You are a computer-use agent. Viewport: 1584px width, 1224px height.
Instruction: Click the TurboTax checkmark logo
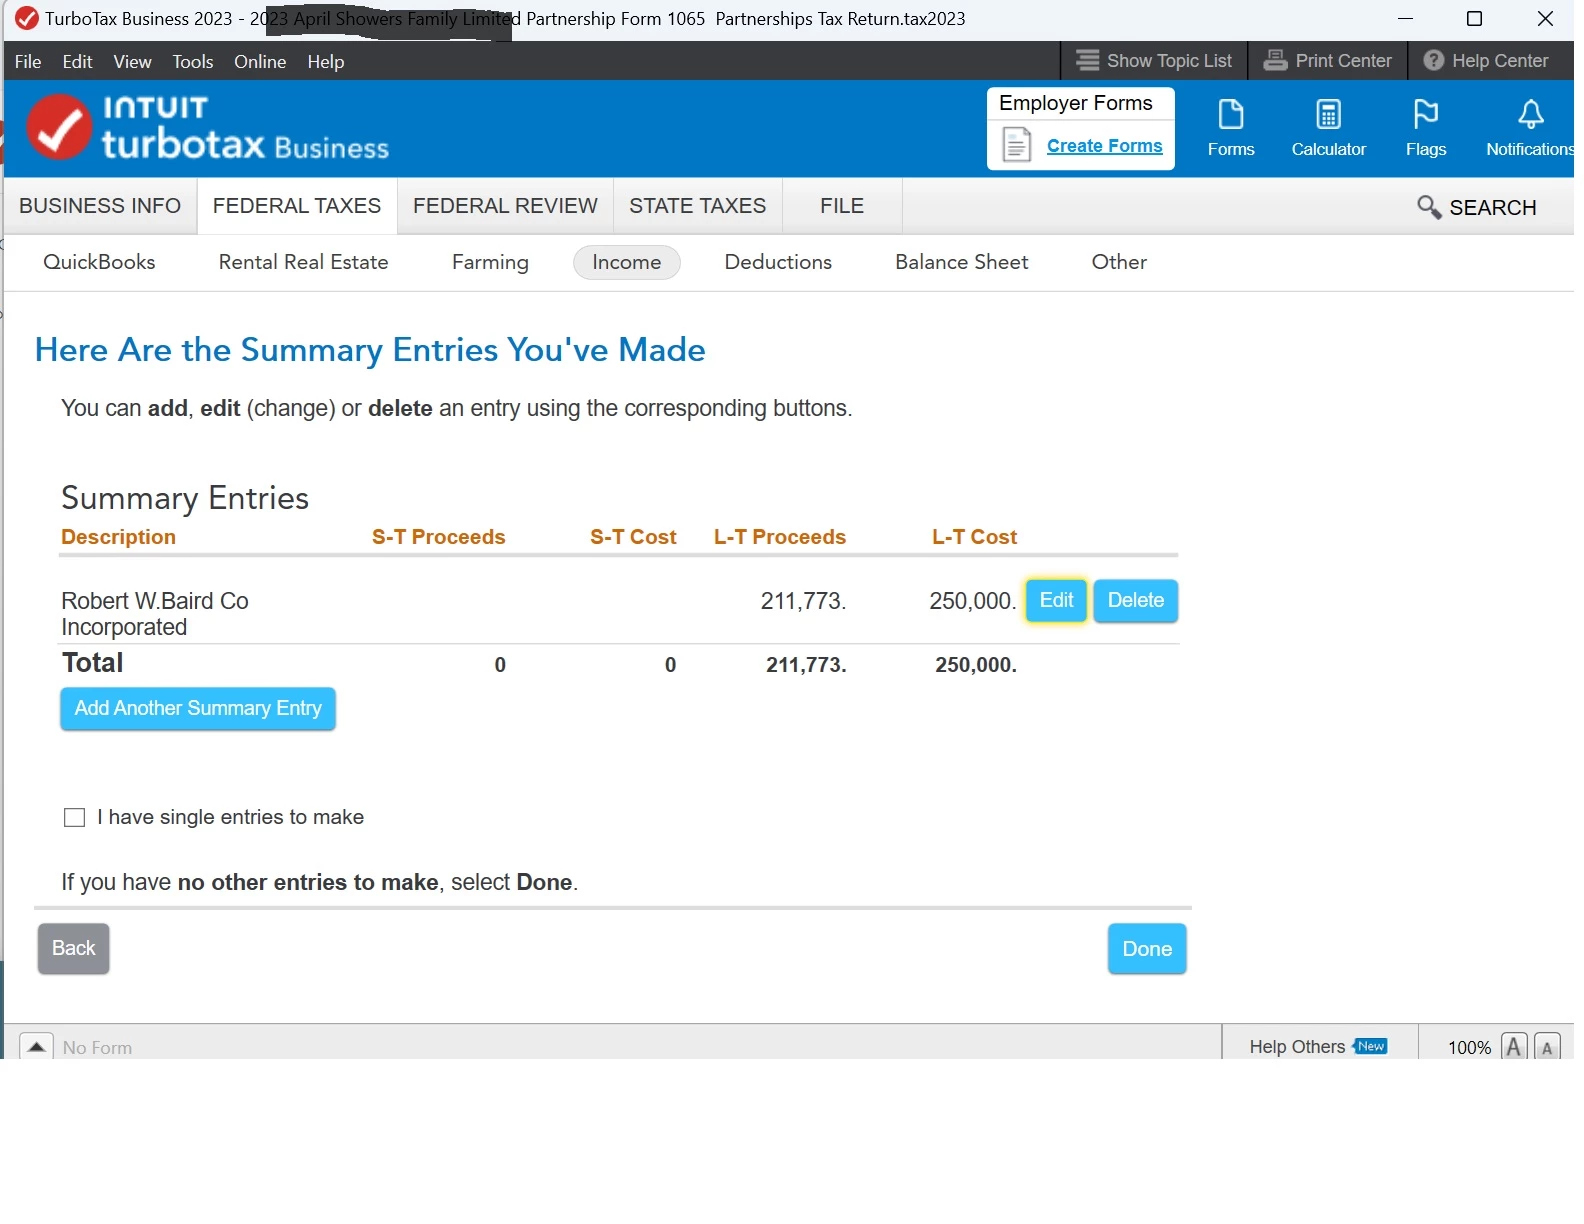(59, 127)
